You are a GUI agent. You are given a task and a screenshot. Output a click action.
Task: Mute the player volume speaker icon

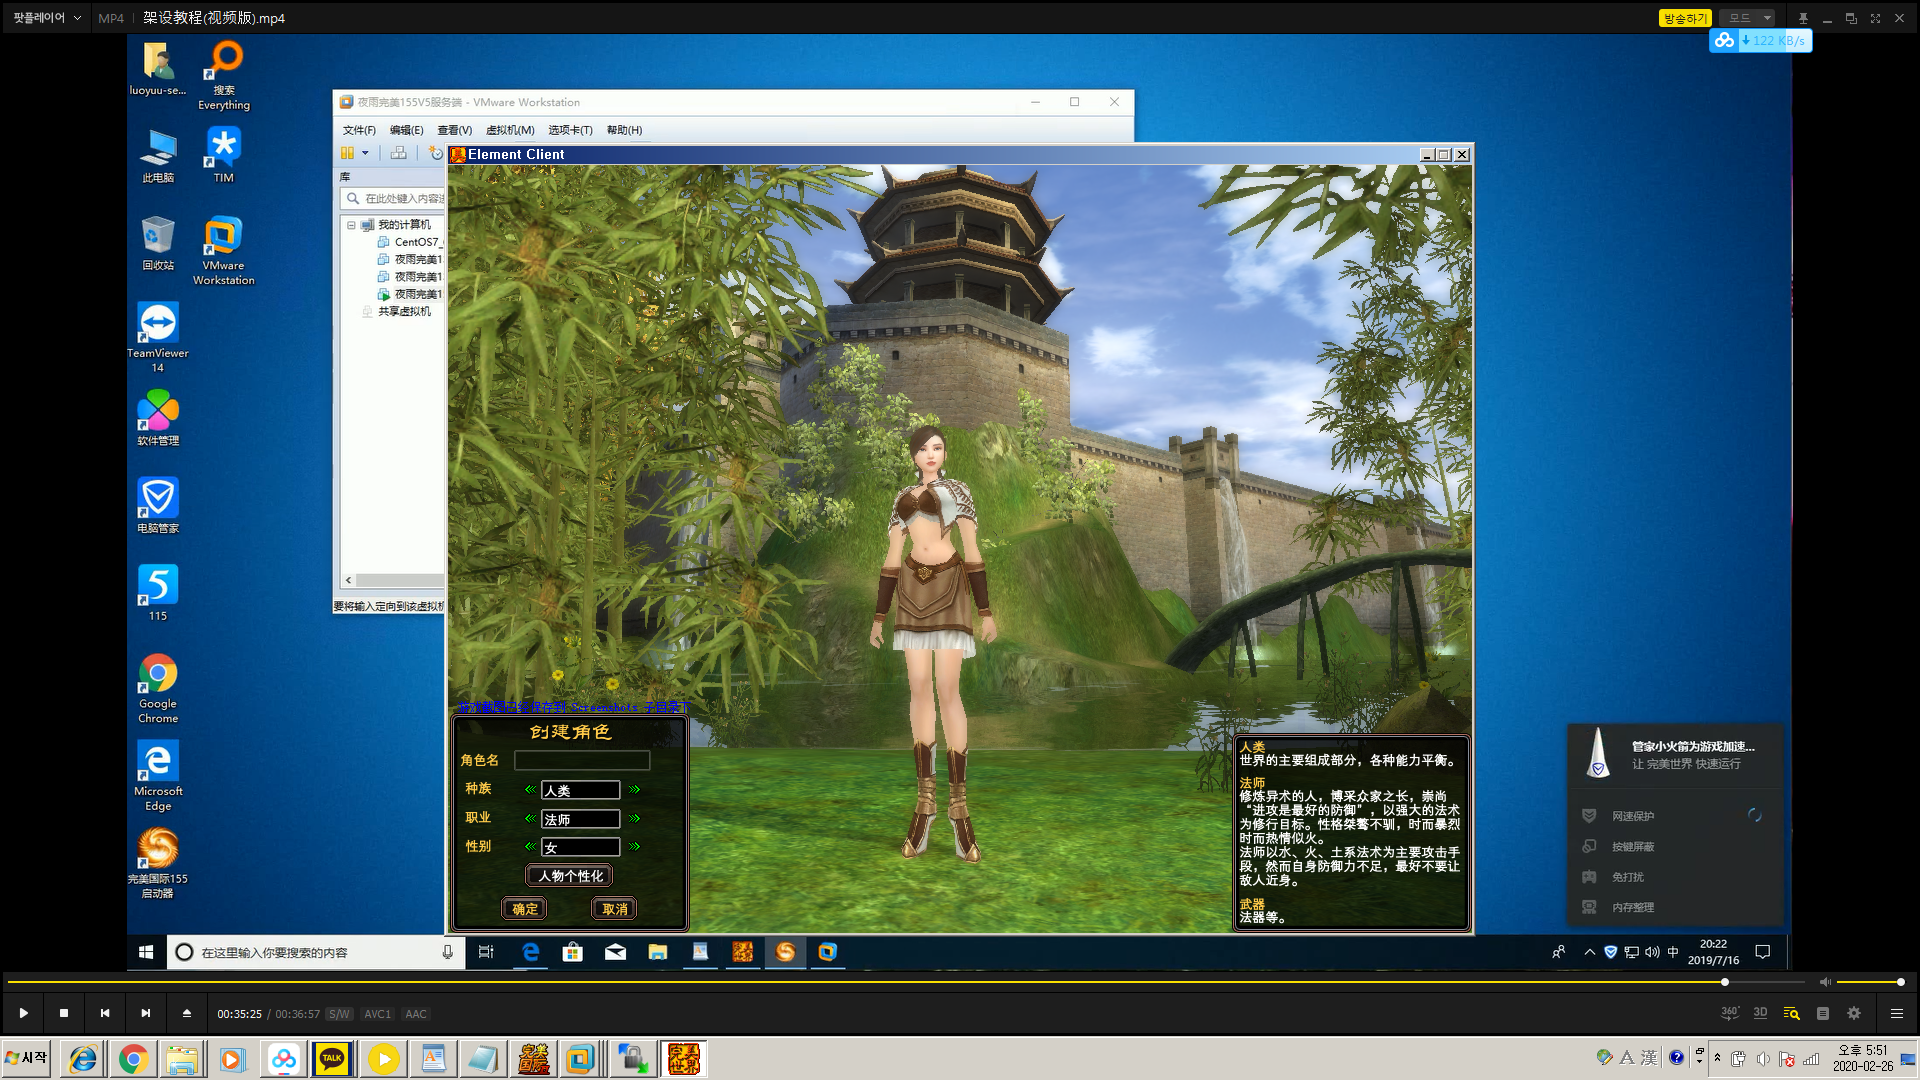(x=1825, y=982)
